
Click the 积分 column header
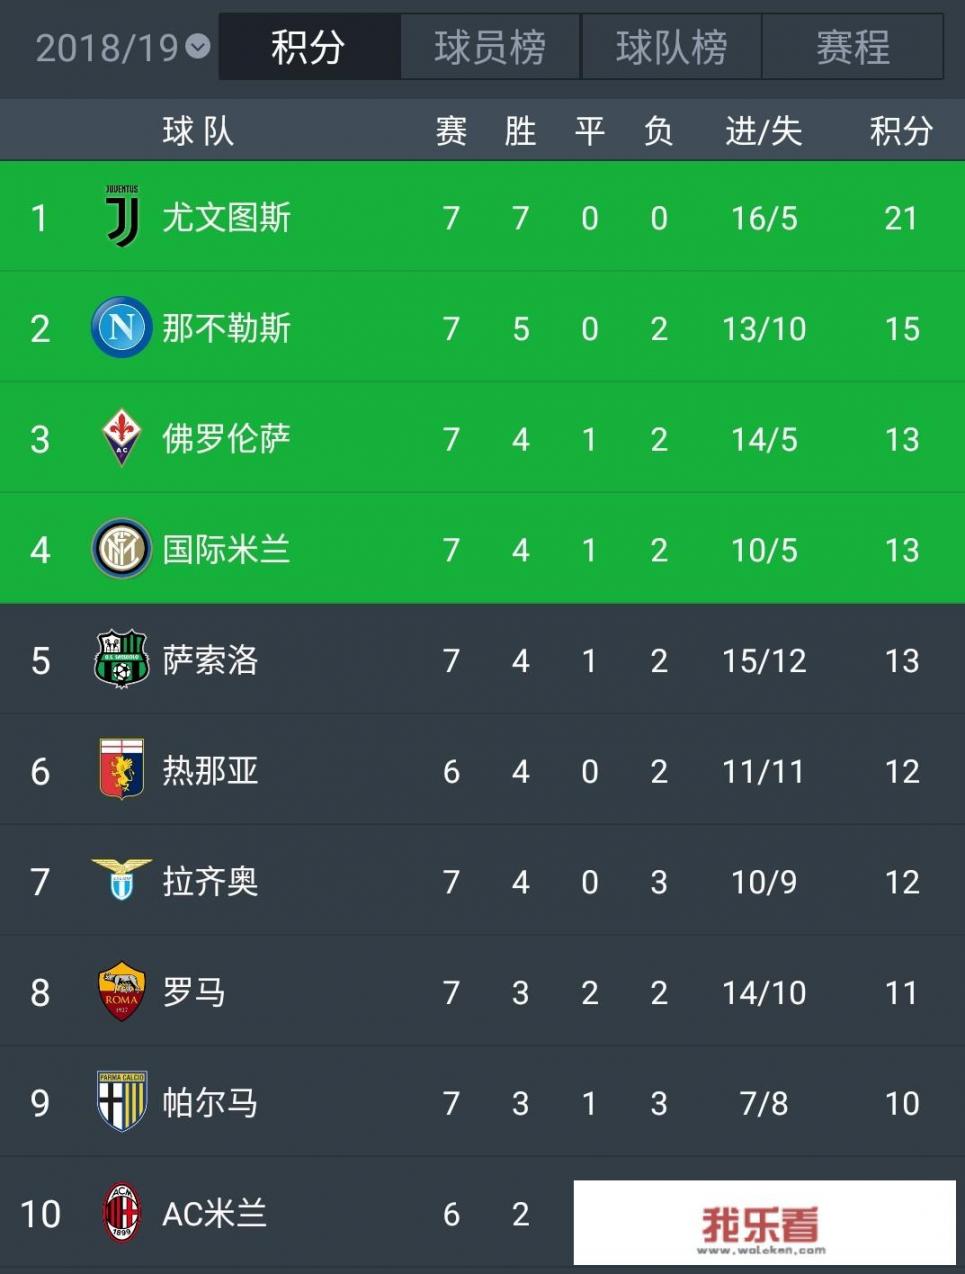[x=901, y=130]
